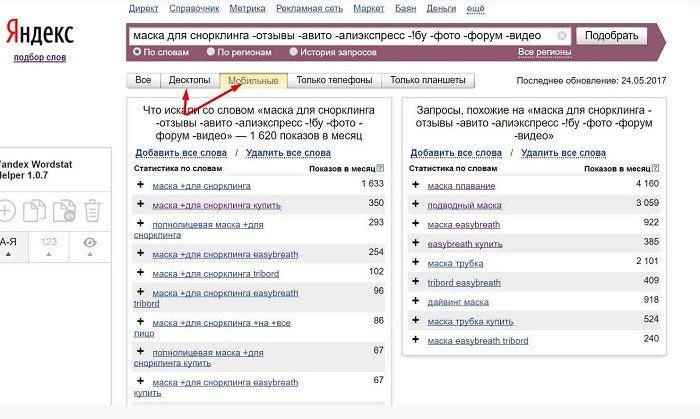Open Рекламная сеть in top navigation
The image size is (700, 419).
tap(309, 8)
